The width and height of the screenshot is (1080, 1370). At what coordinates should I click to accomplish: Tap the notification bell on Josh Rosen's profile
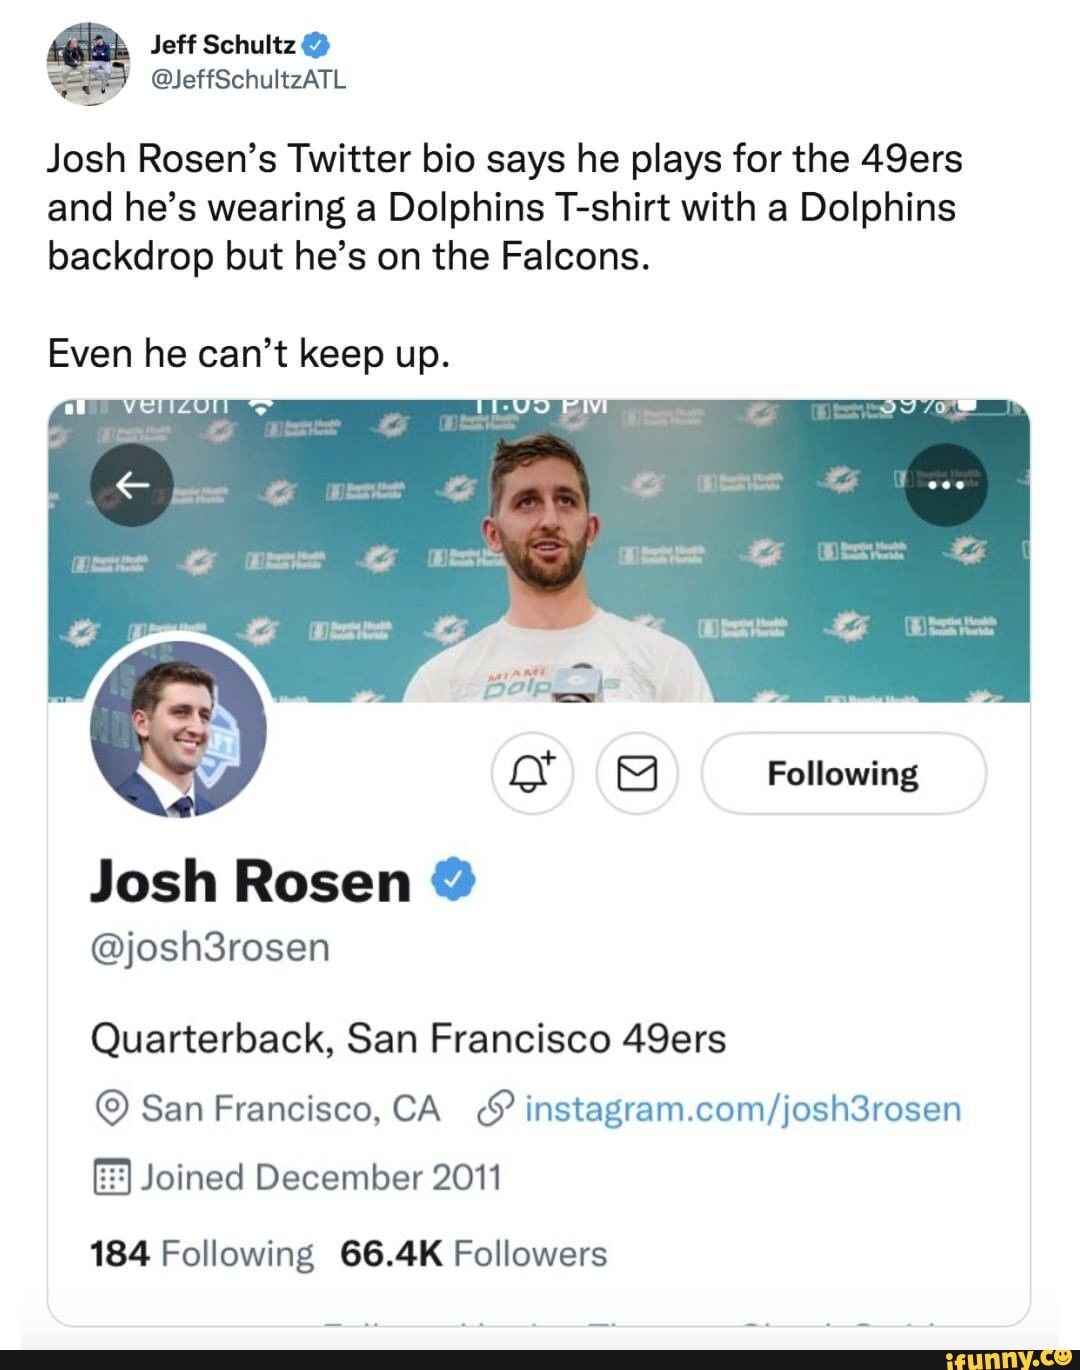pos(534,772)
